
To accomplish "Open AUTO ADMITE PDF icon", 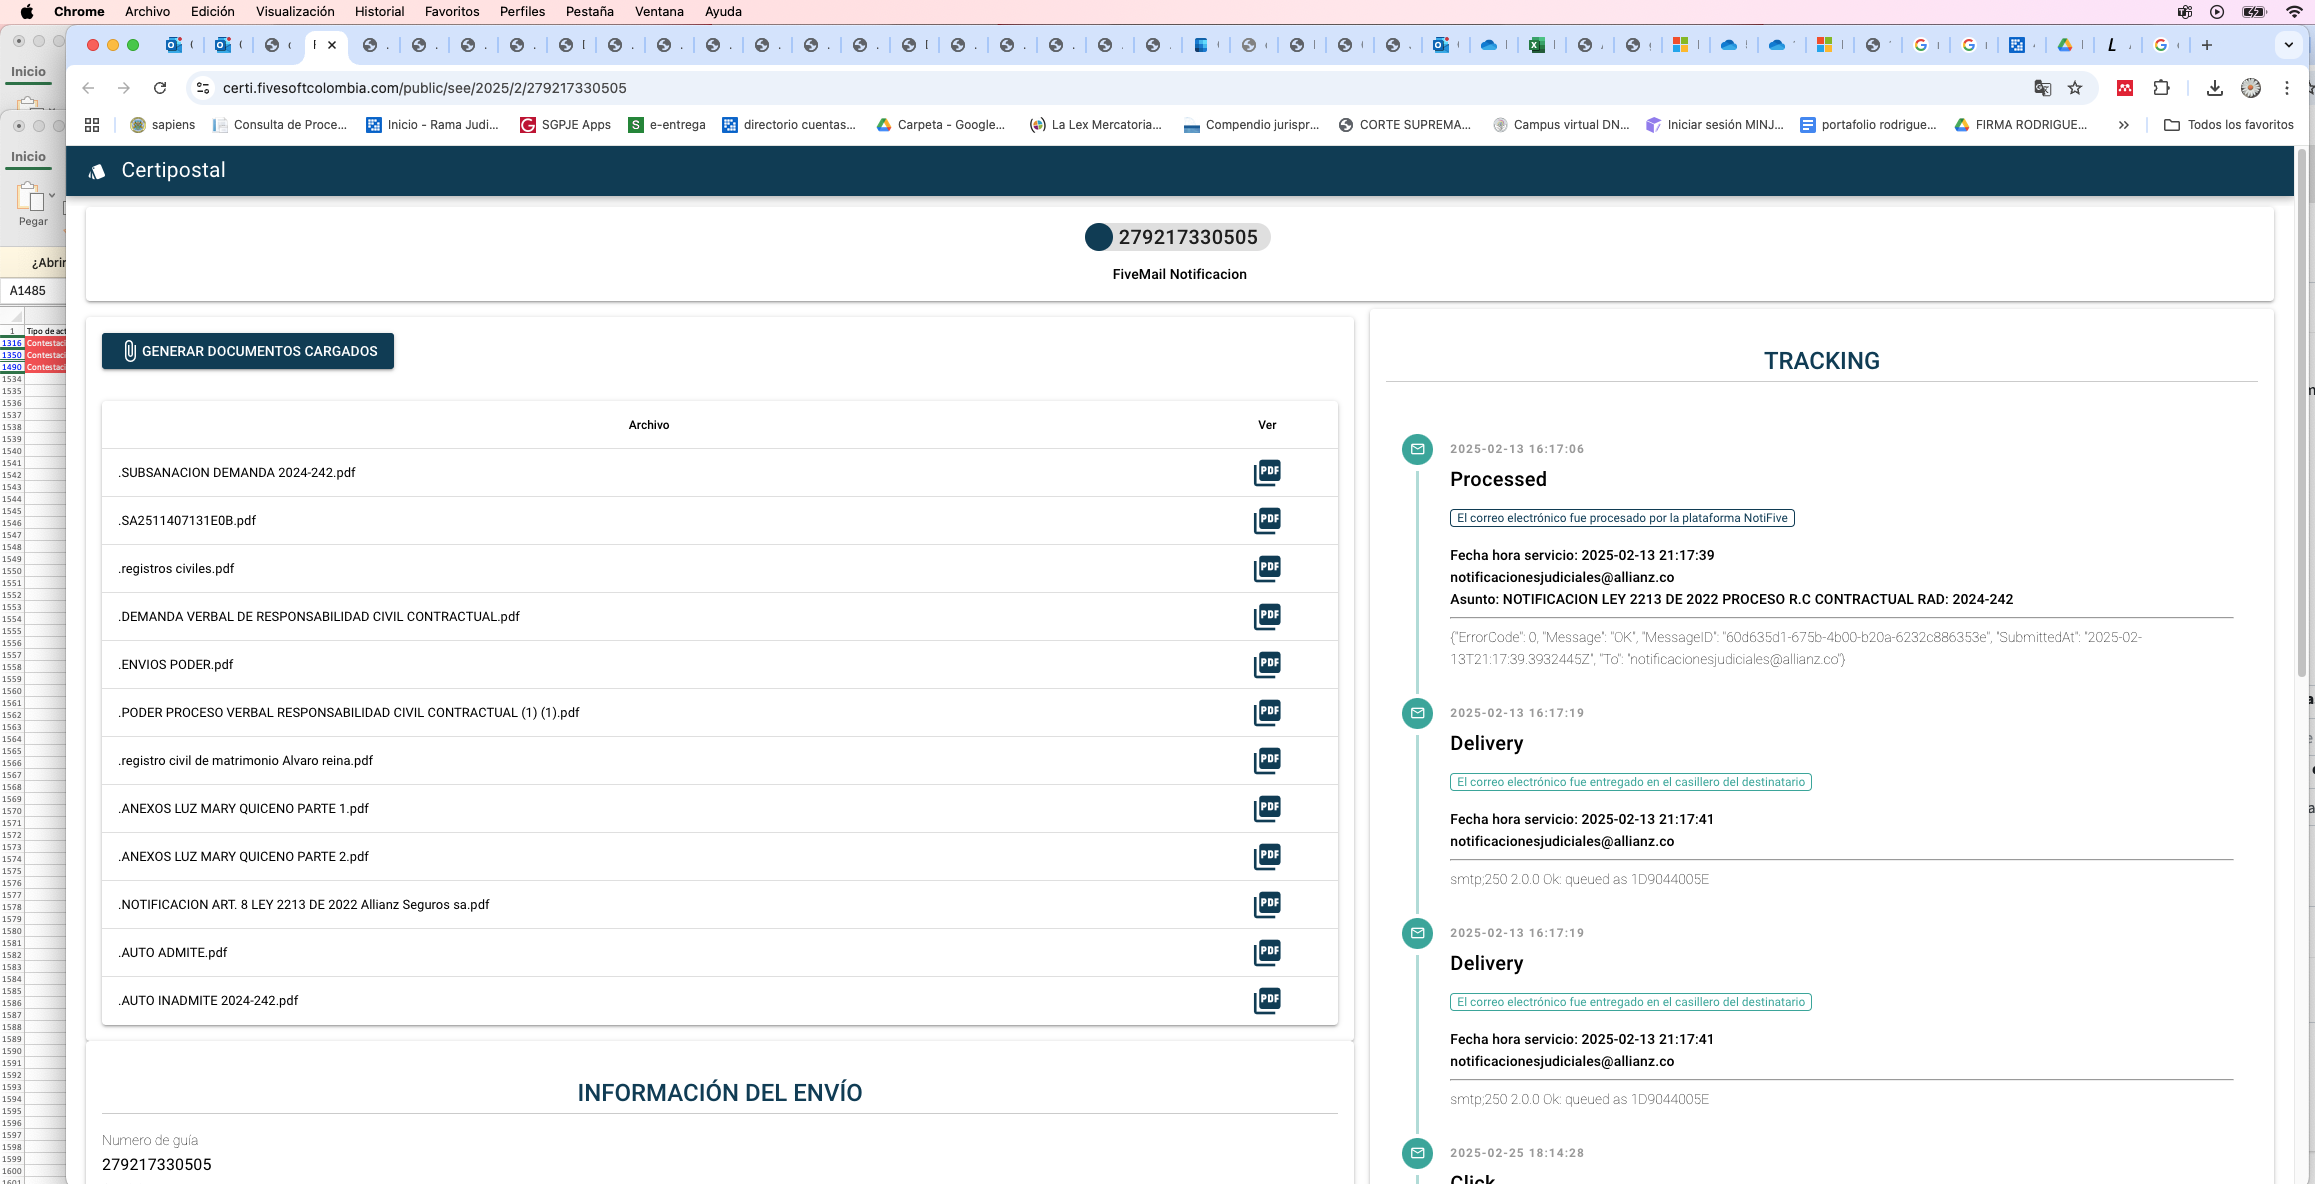I will [1267, 952].
